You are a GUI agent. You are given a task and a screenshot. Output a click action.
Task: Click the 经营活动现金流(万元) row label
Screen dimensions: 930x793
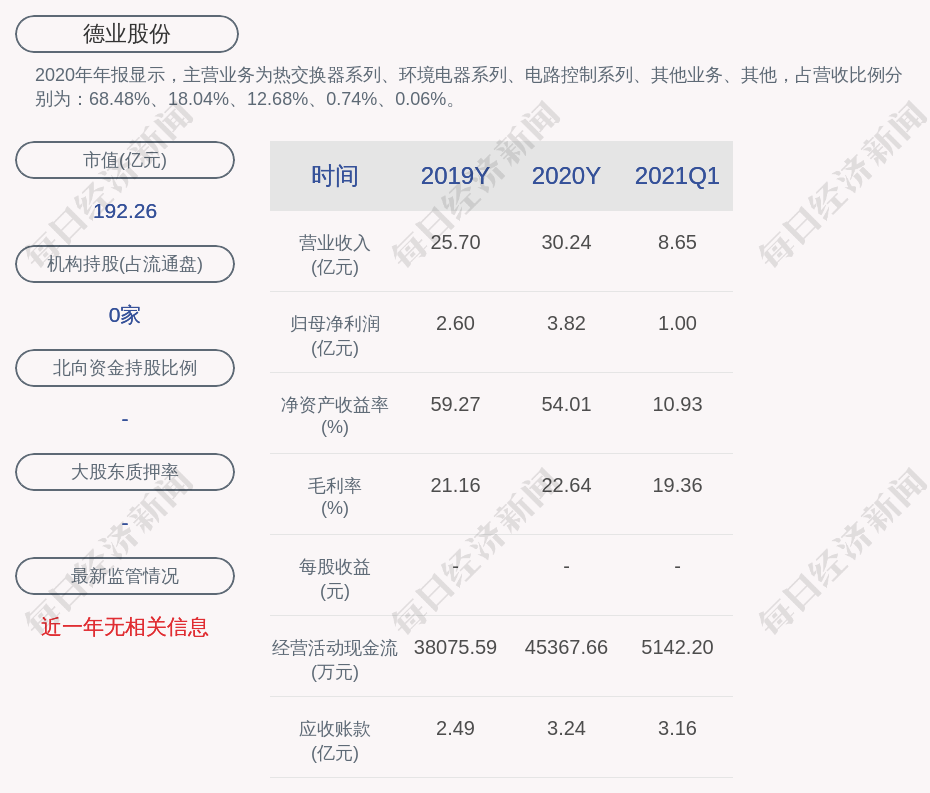point(335,660)
